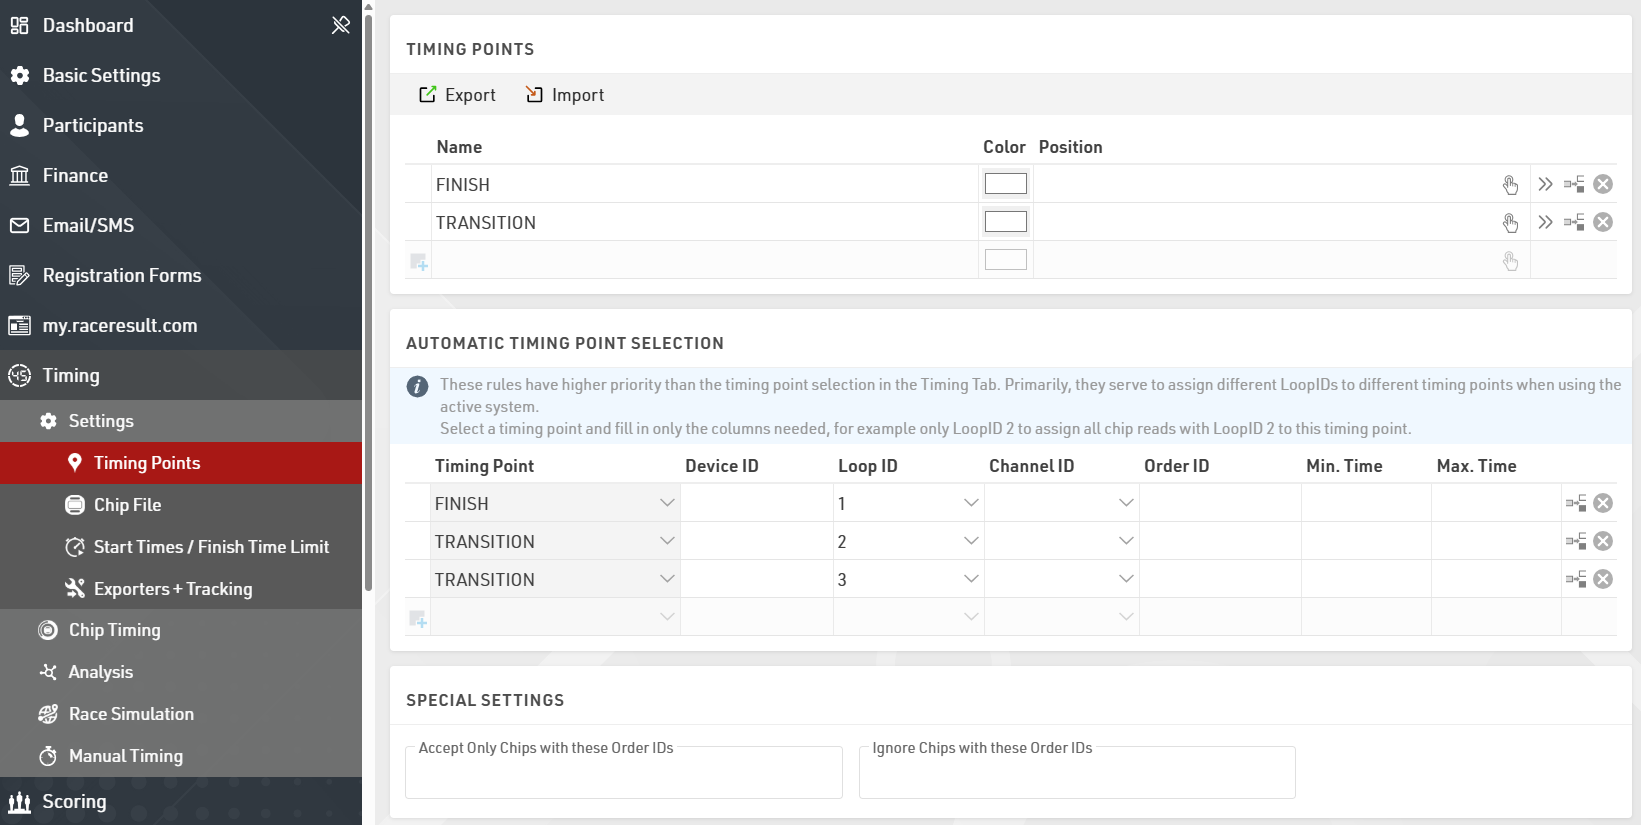This screenshot has width=1641, height=825.
Task: Add new timing point row icon
Action: point(419,262)
